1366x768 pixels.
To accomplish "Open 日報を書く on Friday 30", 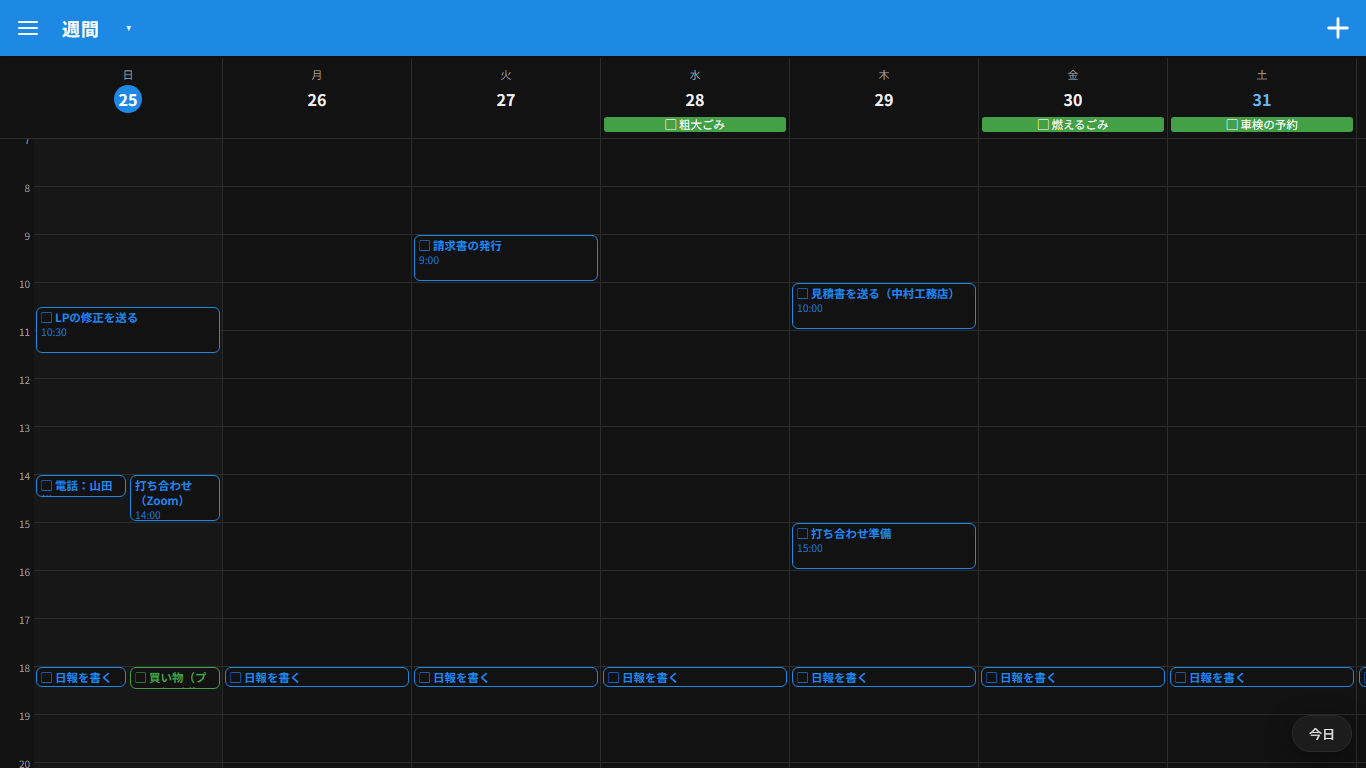I will pyautogui.click(x=1073, y=677).
